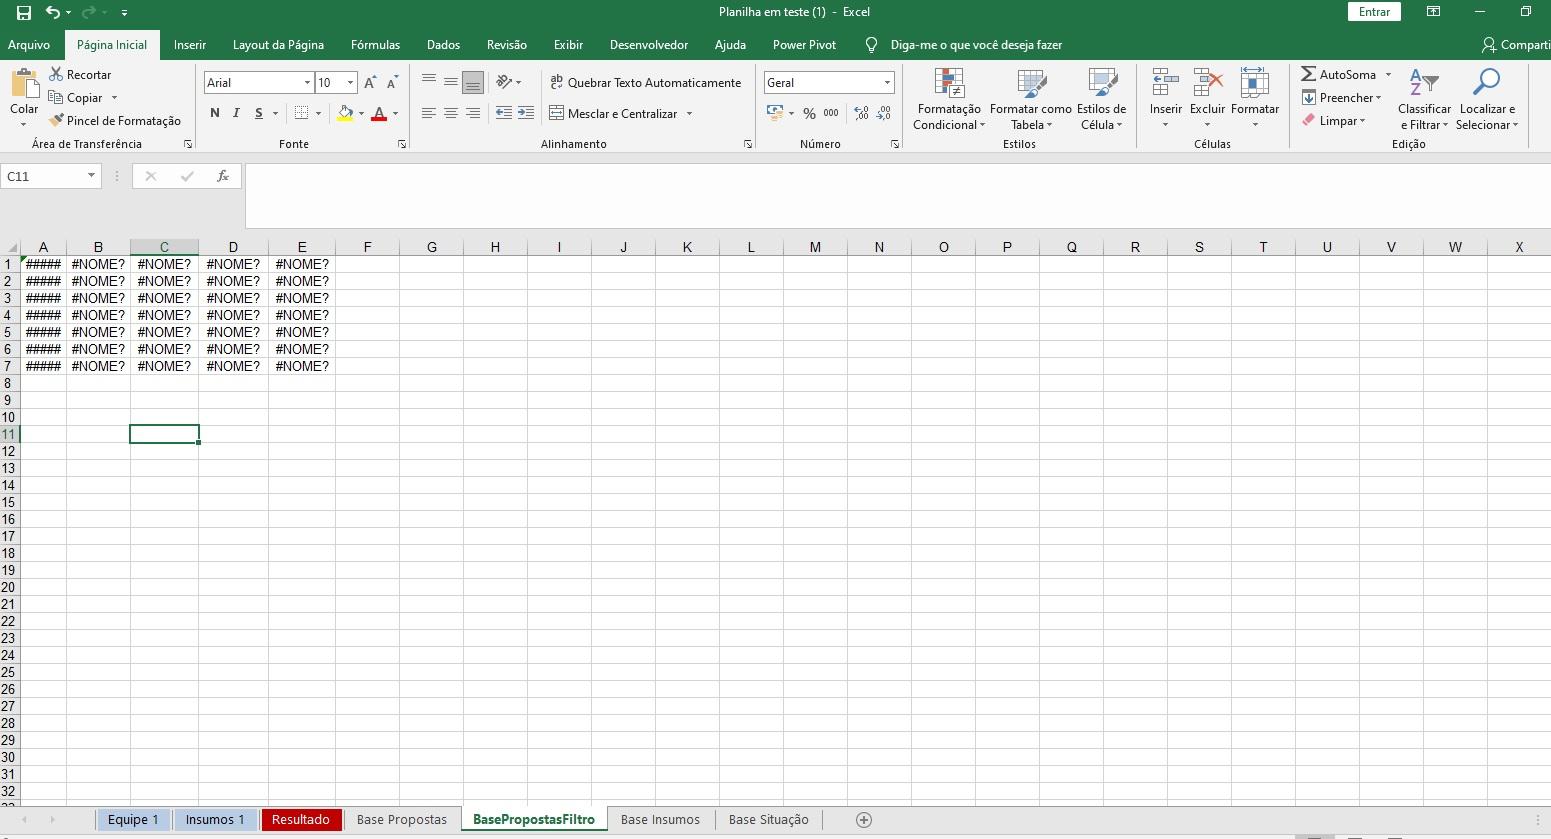Open Formatação Condicional menu
1551x839 pixels.
949,99
